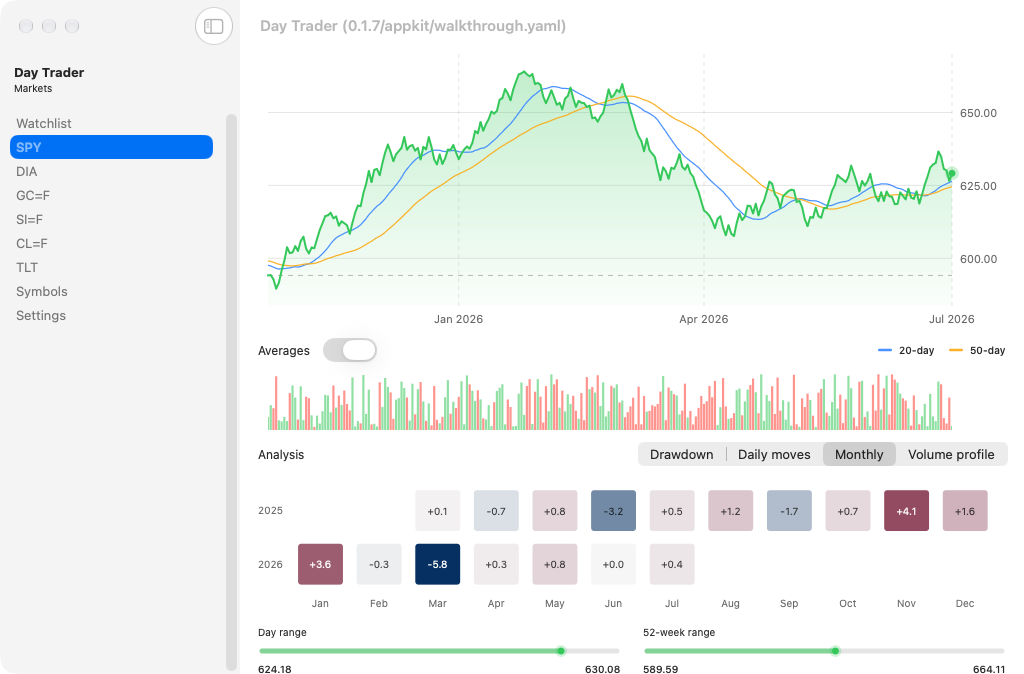Click the 52-week low value 589.59

(661, 669)
